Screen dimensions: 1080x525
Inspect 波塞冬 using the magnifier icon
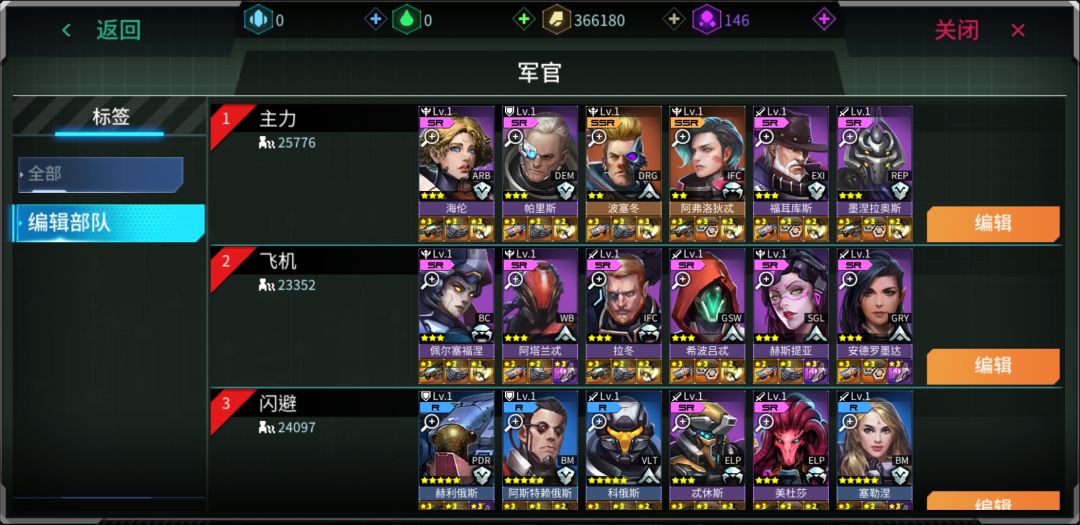(x=599, y=137)
